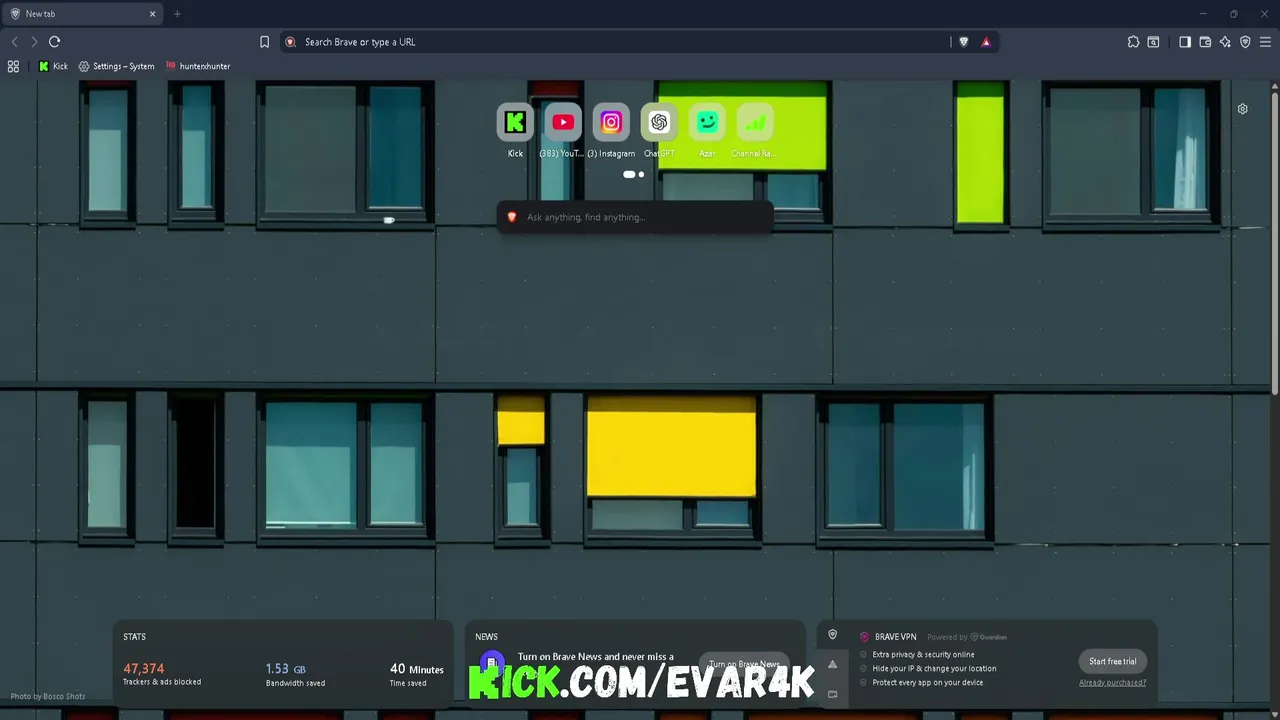Click the Photo by Bosco Shots credit
This screenshot has height=720, width=1280.
(x=48, y=696)
